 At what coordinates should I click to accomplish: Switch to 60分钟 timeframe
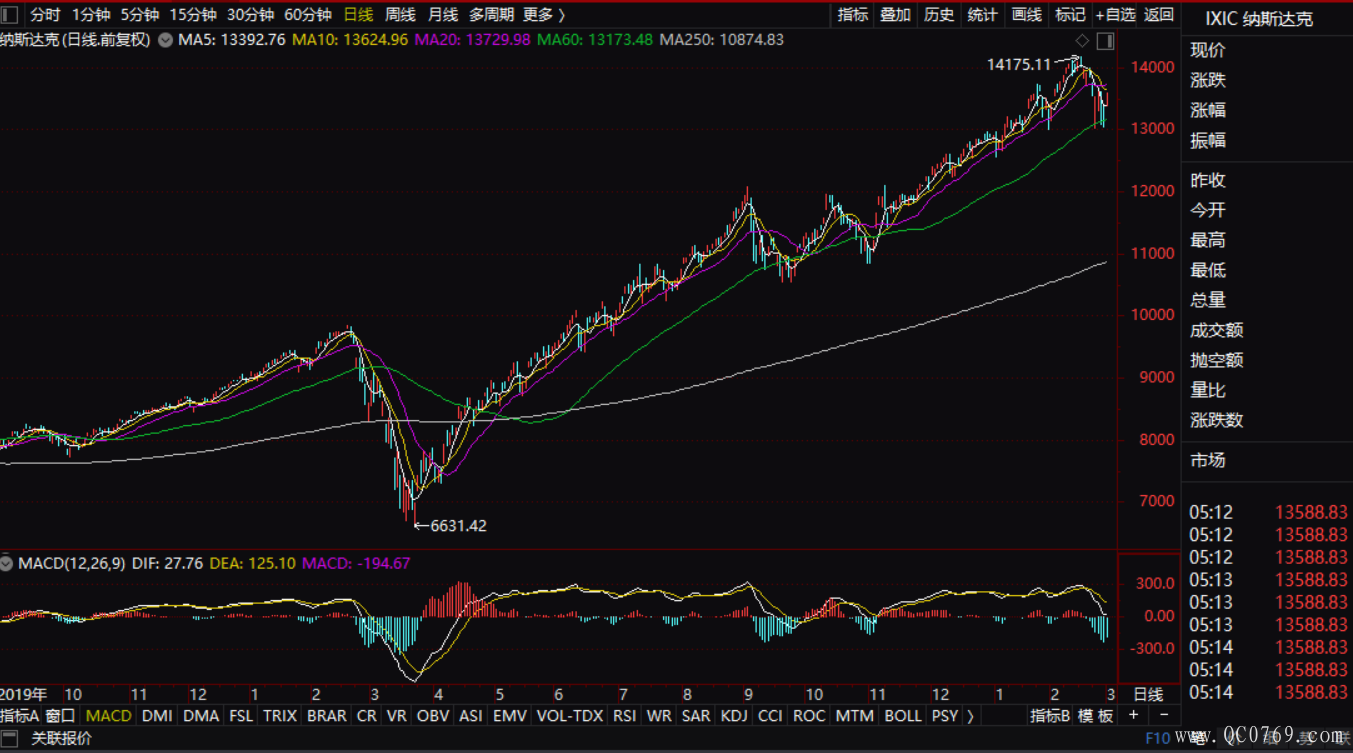[307, 15]
